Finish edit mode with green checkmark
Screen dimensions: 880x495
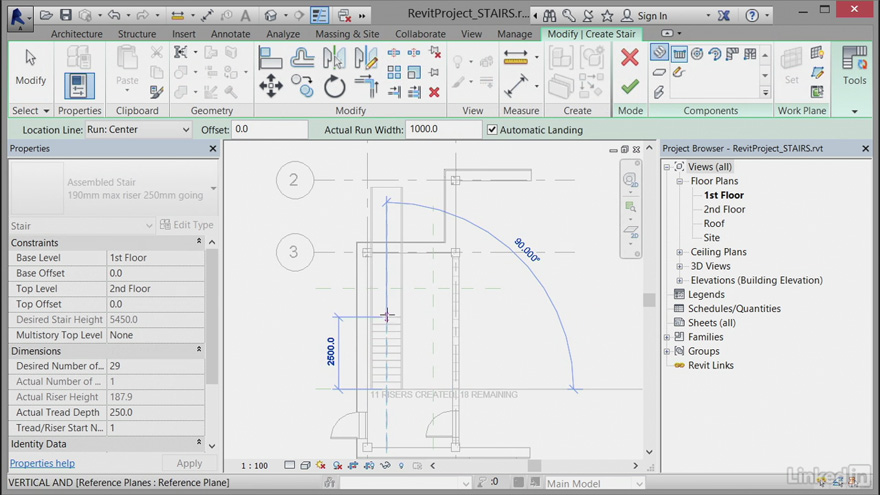[630, 86]
